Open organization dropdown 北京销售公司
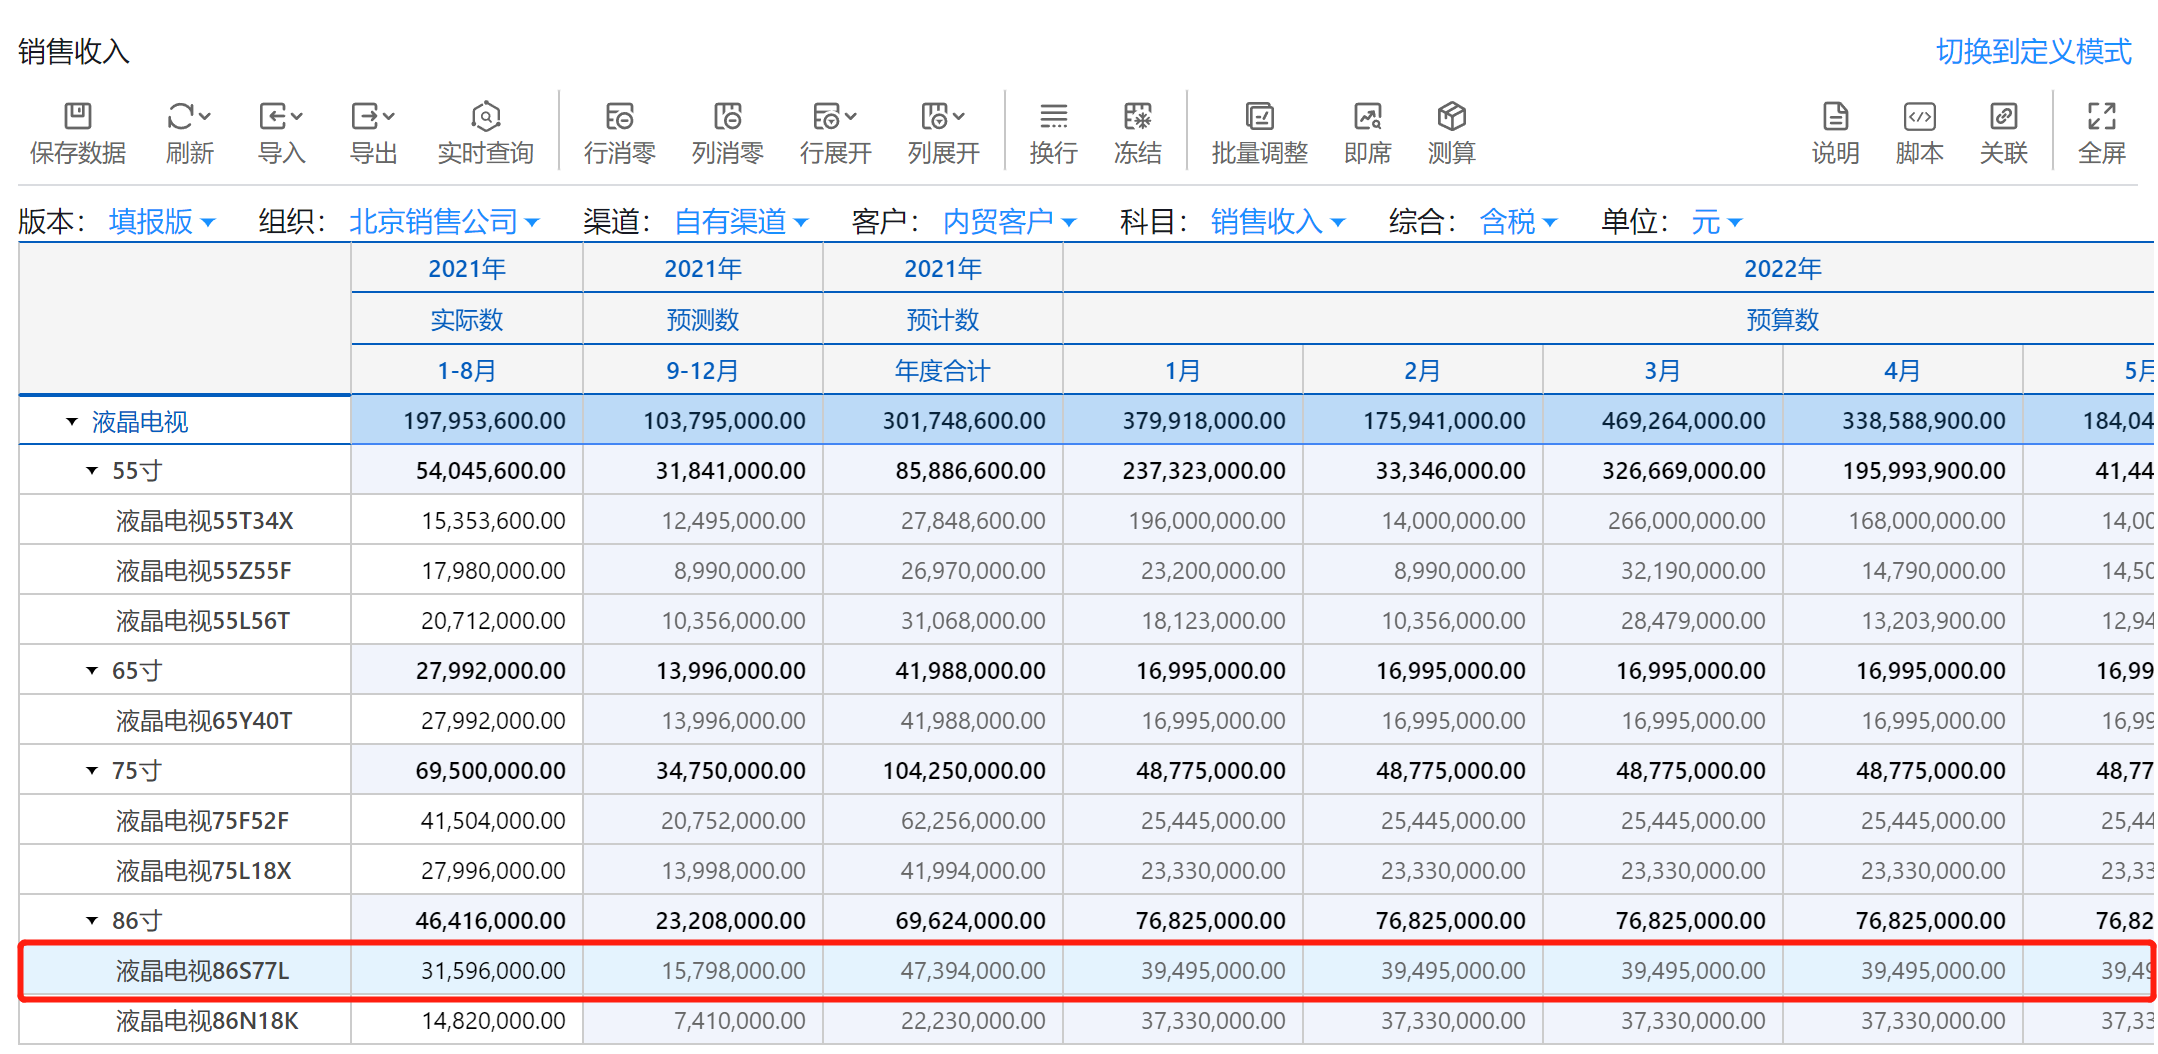Screen dimensions: 2158x1054 (x=444, y=221)
